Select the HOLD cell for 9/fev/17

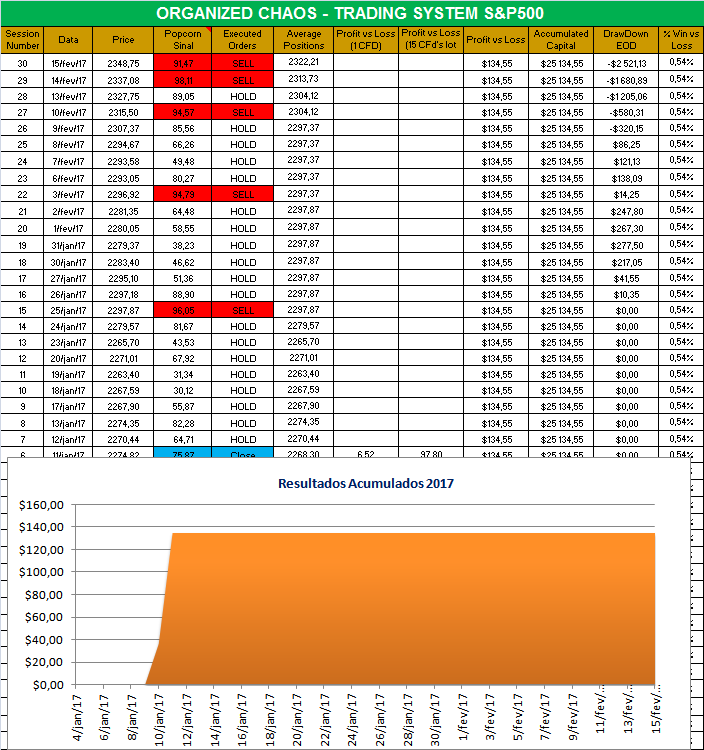click(x=242, y=128)
